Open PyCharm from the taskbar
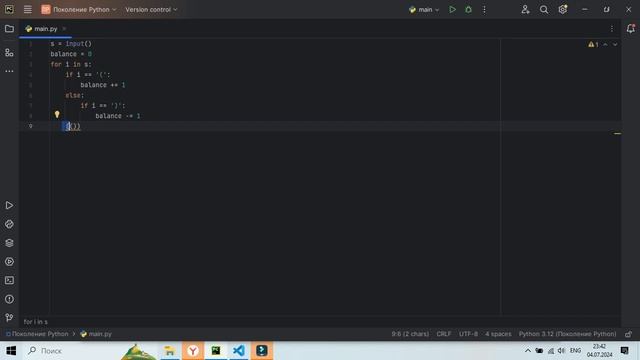 (x=216, y=351)
